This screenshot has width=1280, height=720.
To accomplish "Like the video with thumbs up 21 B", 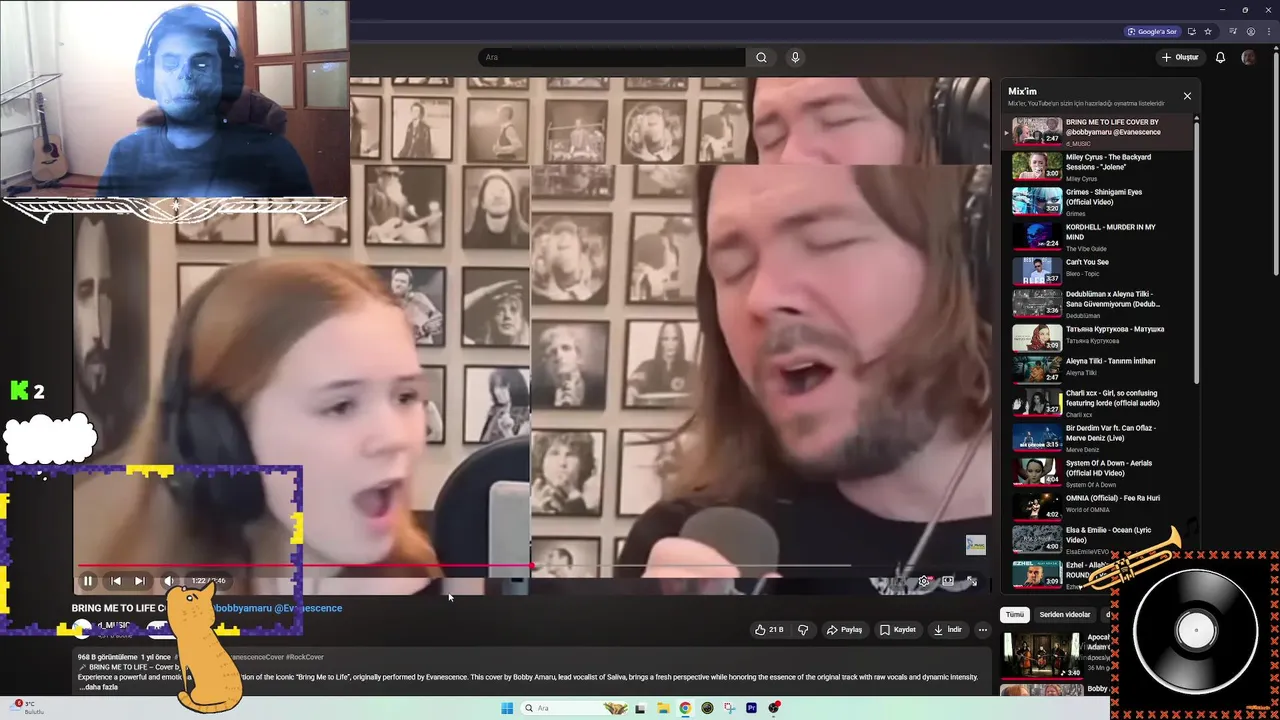I will (769, 630).
